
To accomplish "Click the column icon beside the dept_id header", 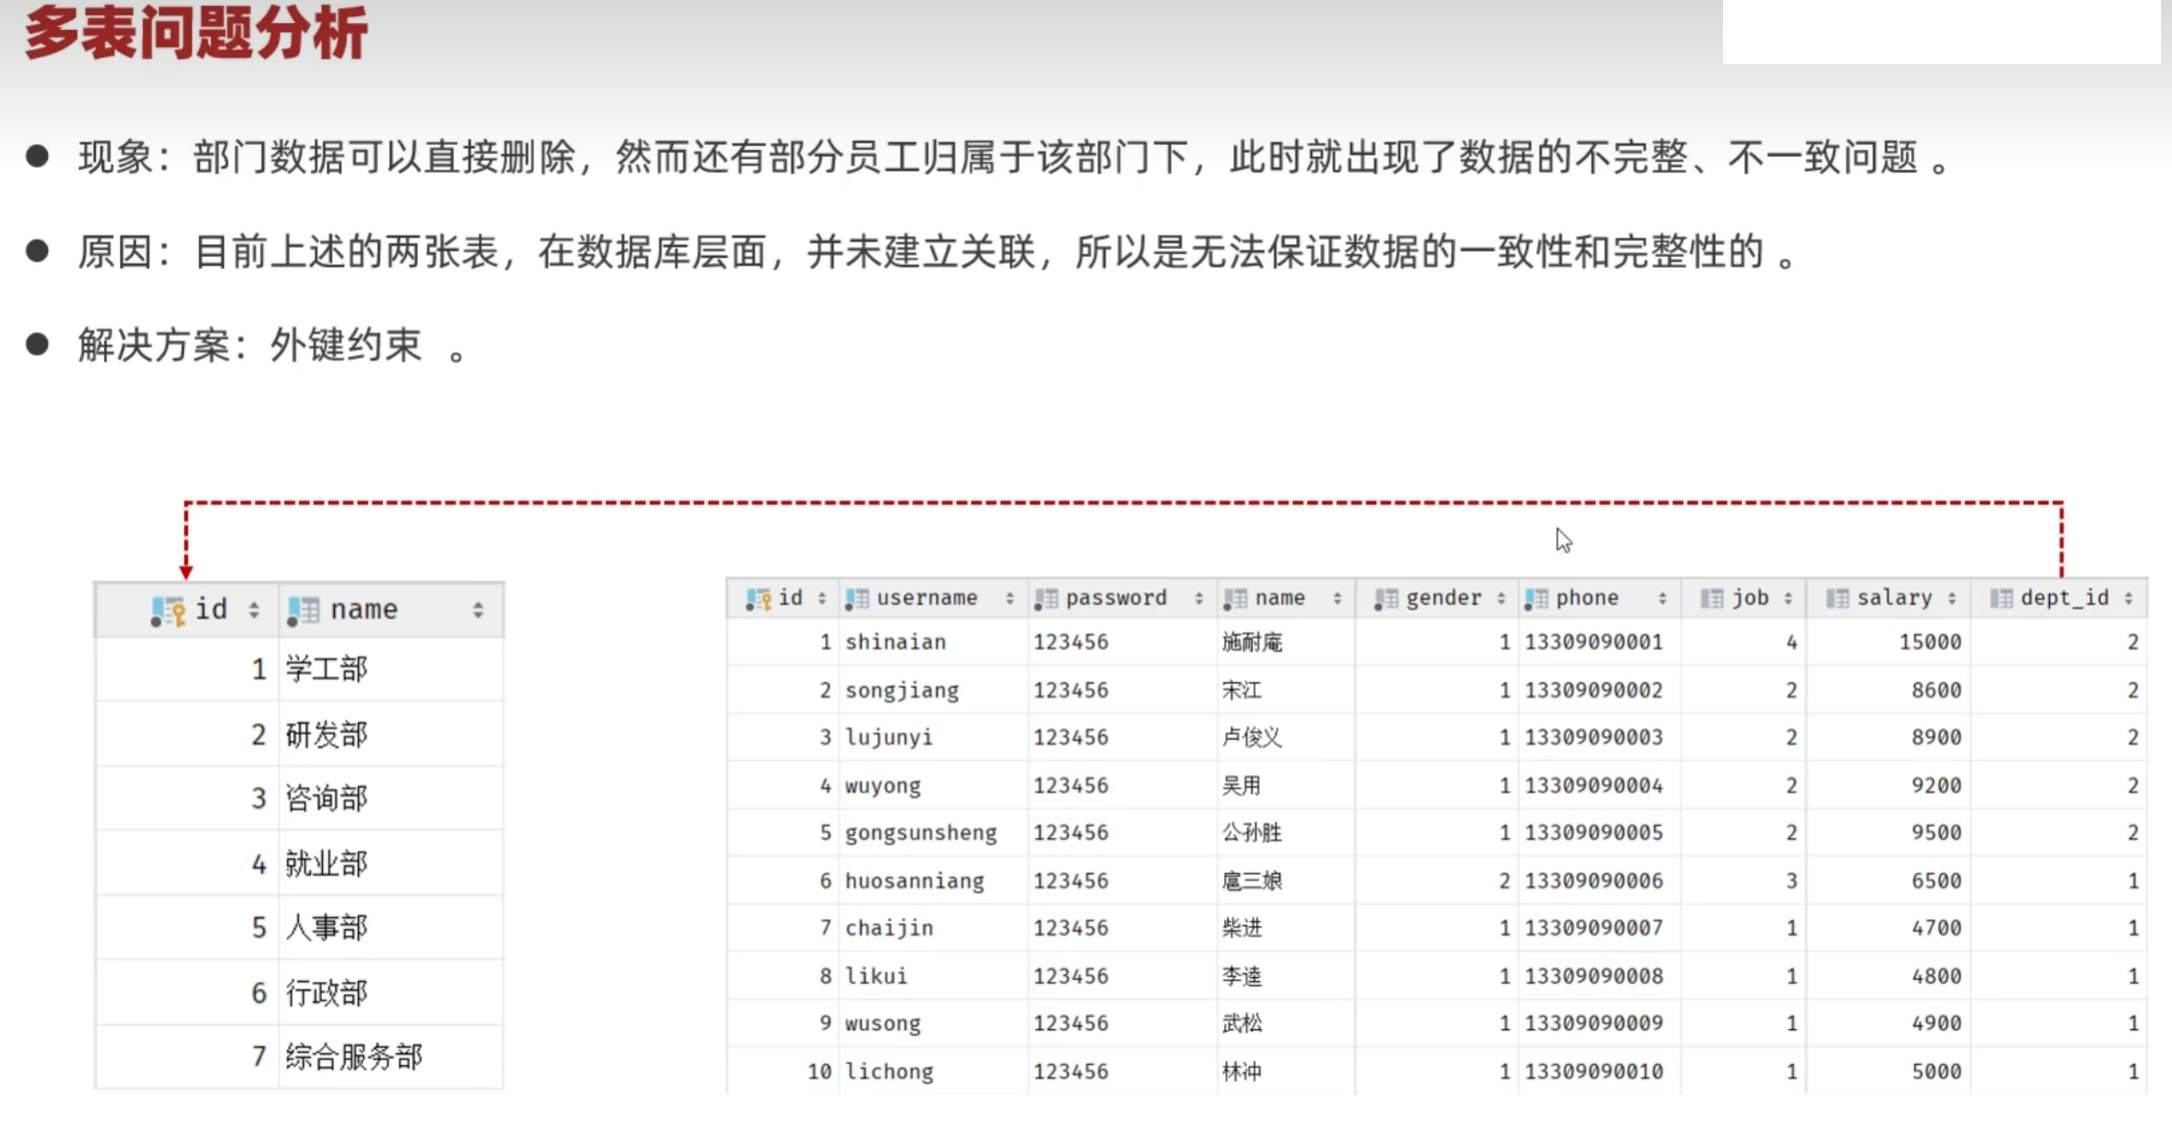I will click(2000, 597).
